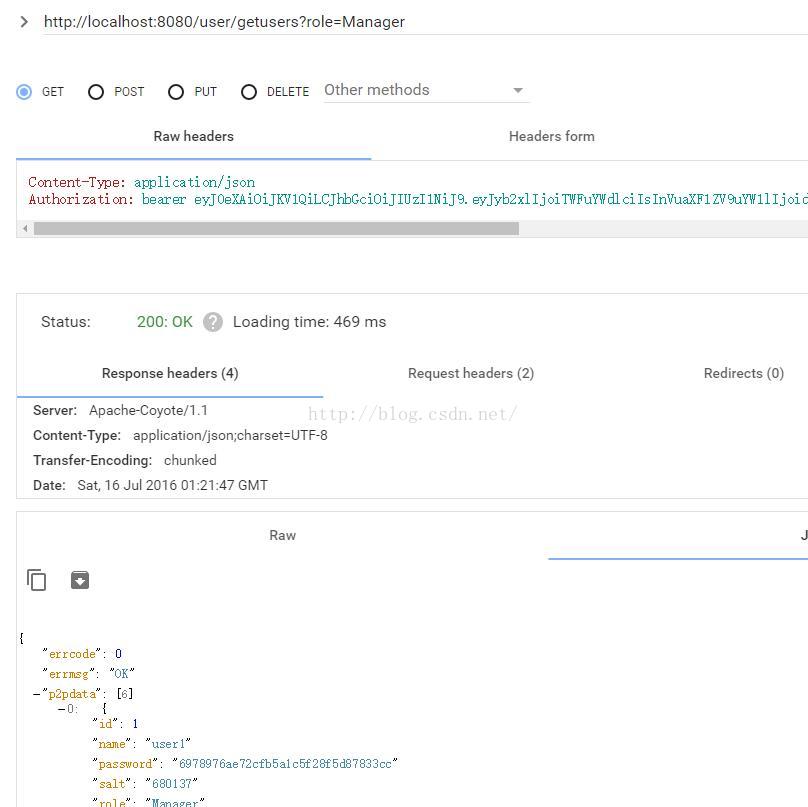Viewport: 808px width, 807px height.
Task: Open the Other methods dropdown
Action: (426, 90)
